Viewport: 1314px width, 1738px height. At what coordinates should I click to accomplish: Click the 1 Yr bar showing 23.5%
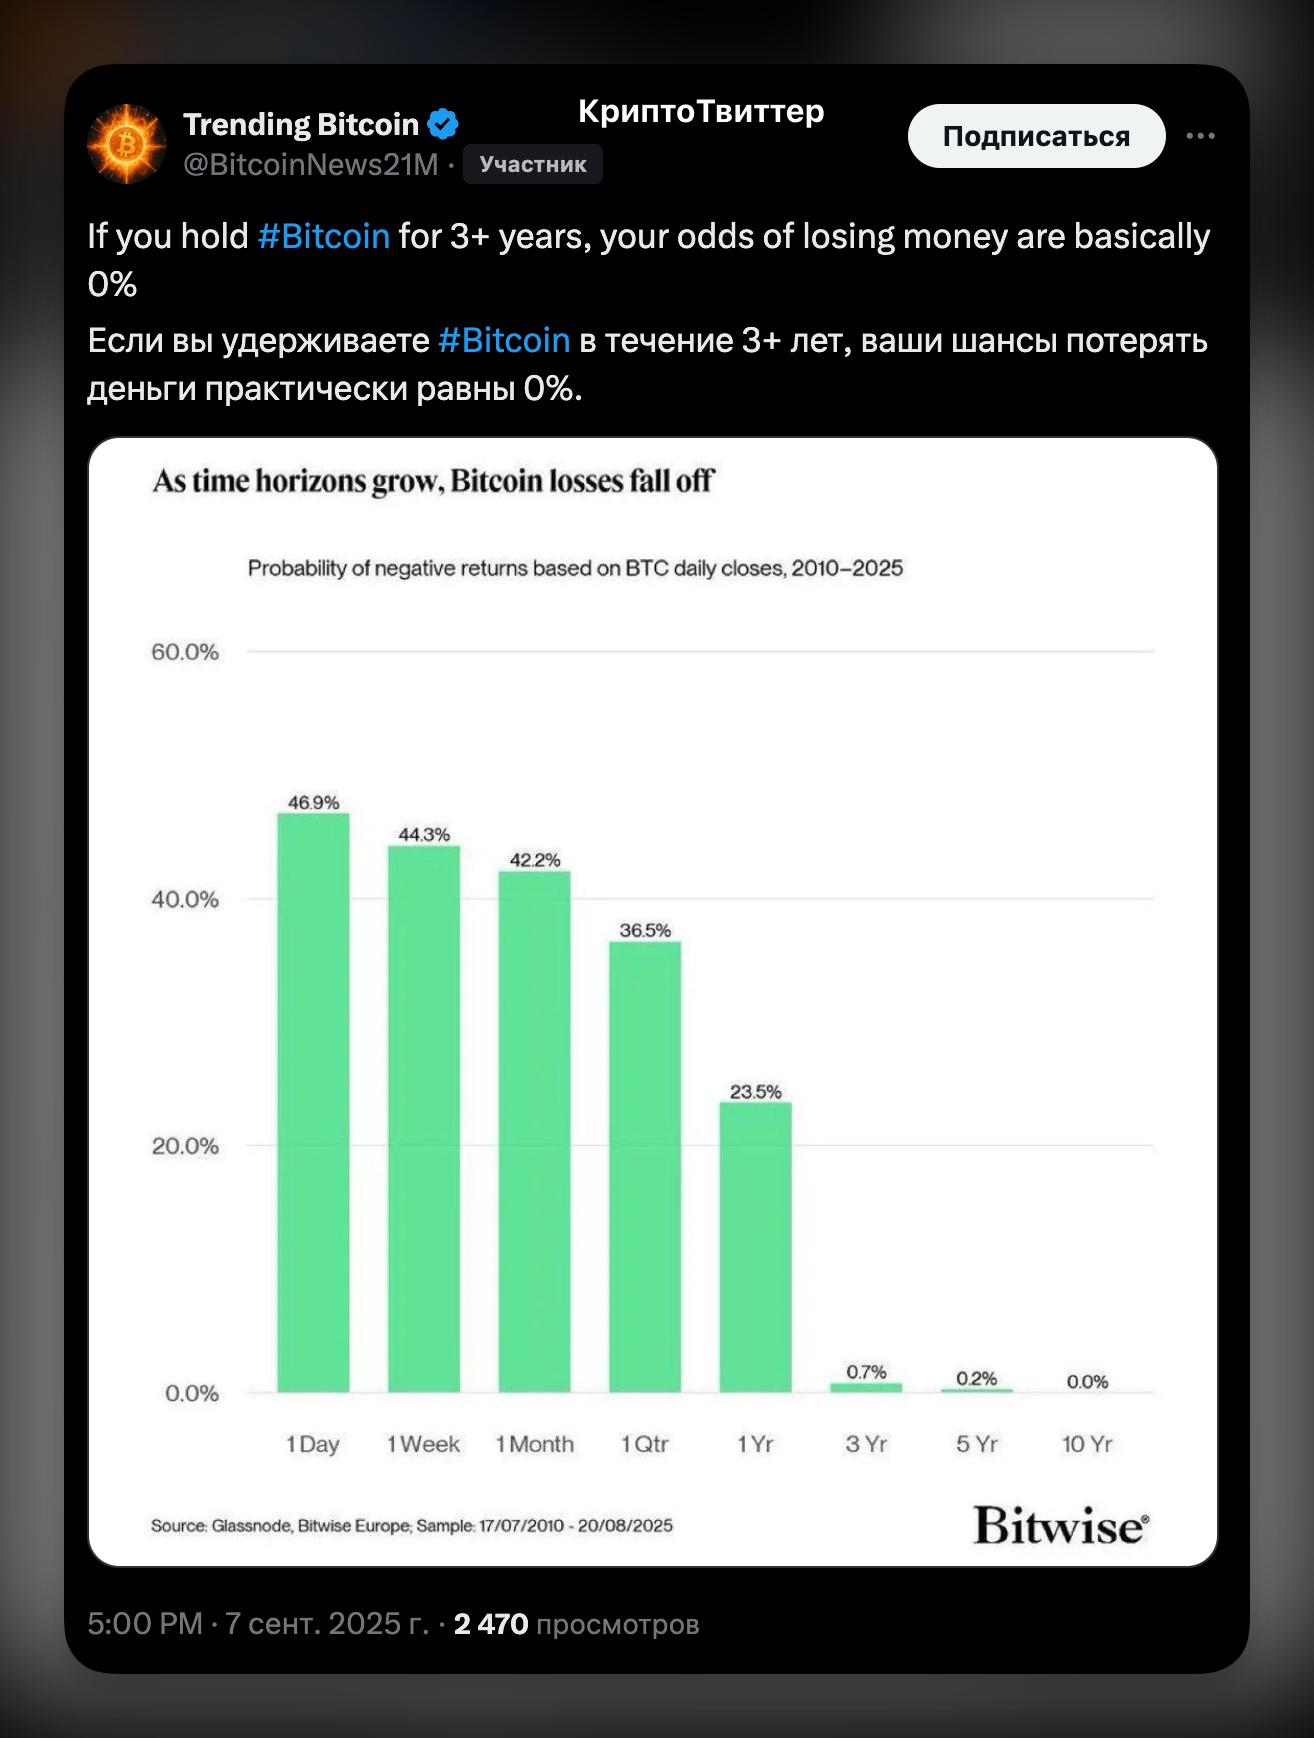(x=755, y=1247)
